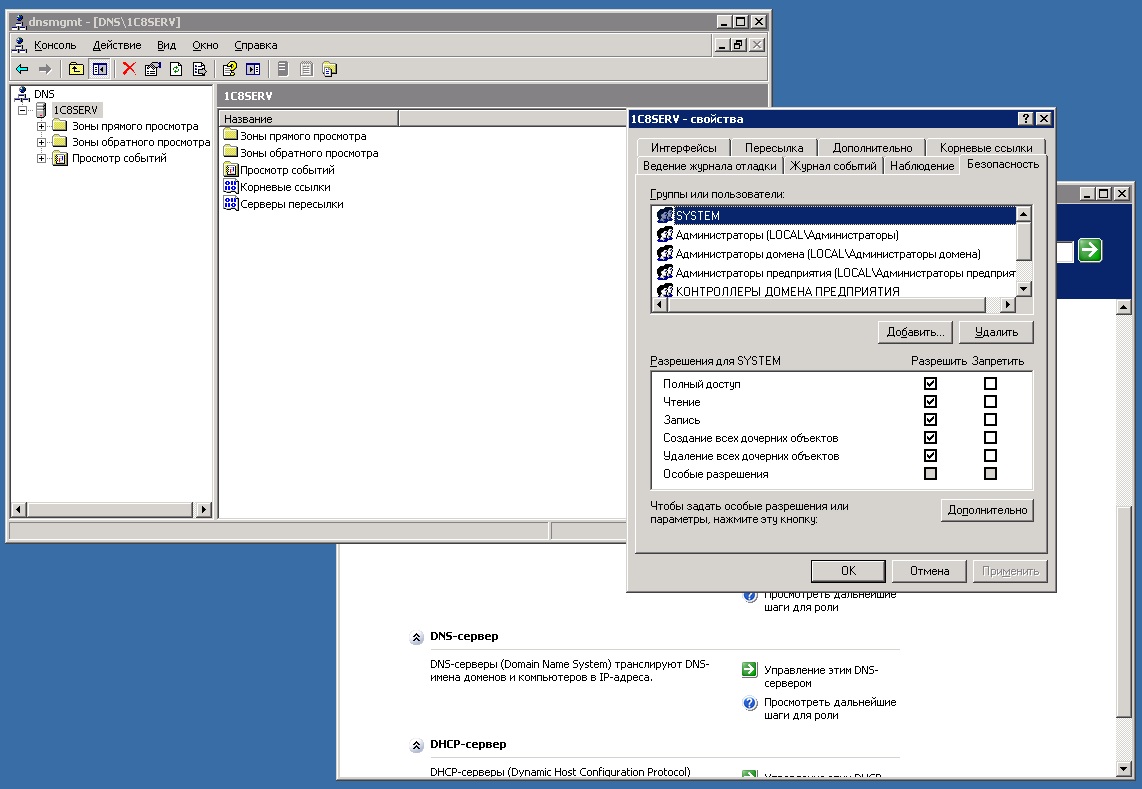Click the Up one level folder icon
The image size is (1142, 789).
[x=76, y=69]
